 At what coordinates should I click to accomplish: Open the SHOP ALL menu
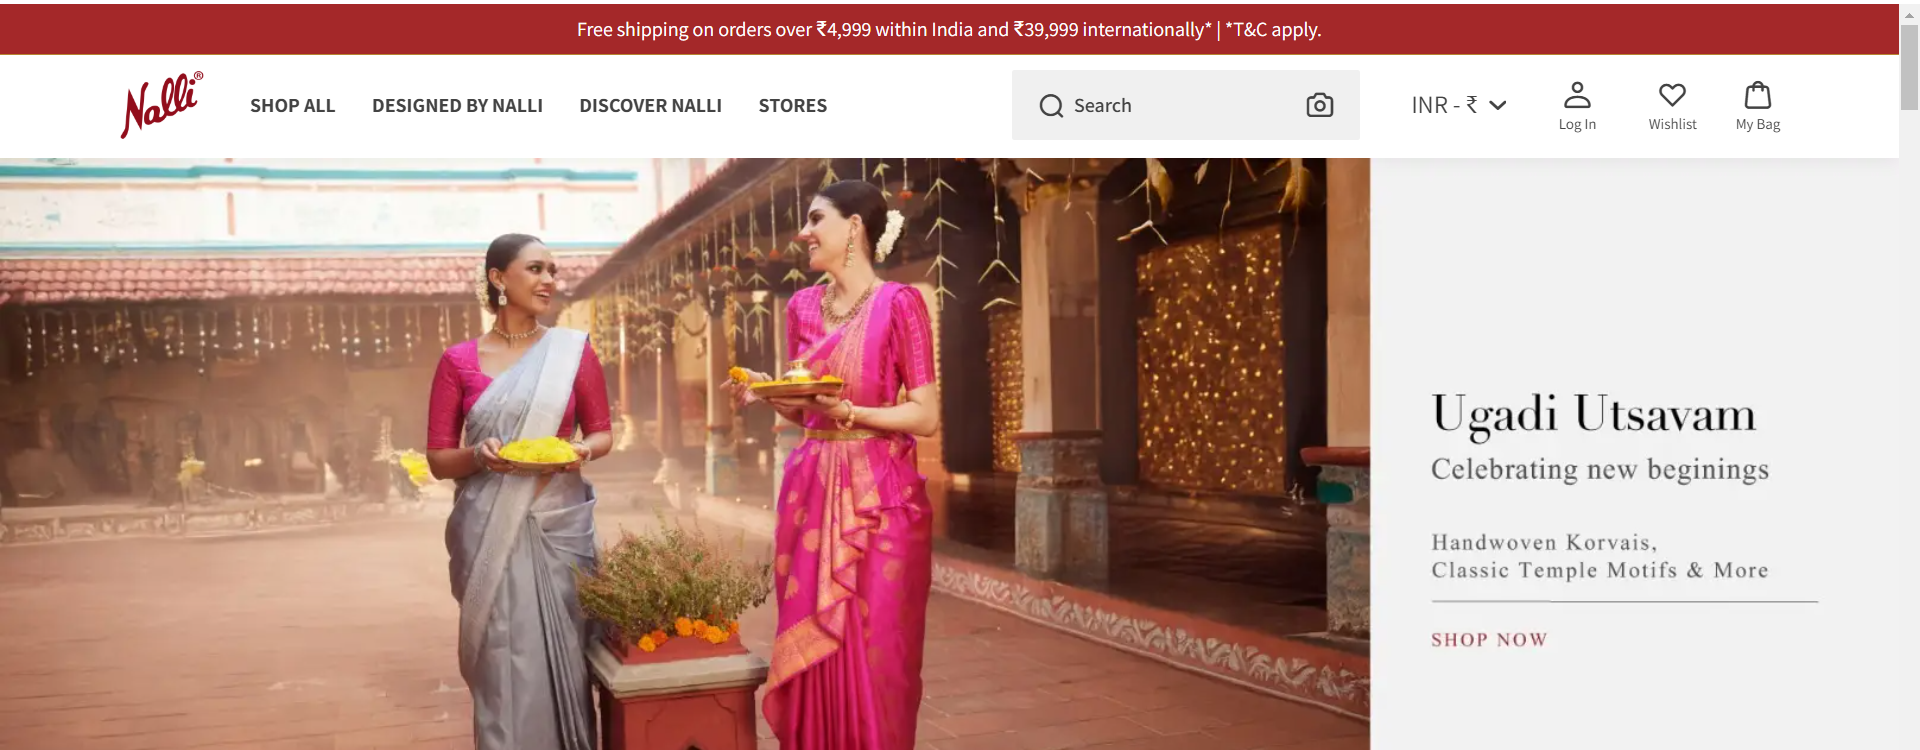point(292,105)
